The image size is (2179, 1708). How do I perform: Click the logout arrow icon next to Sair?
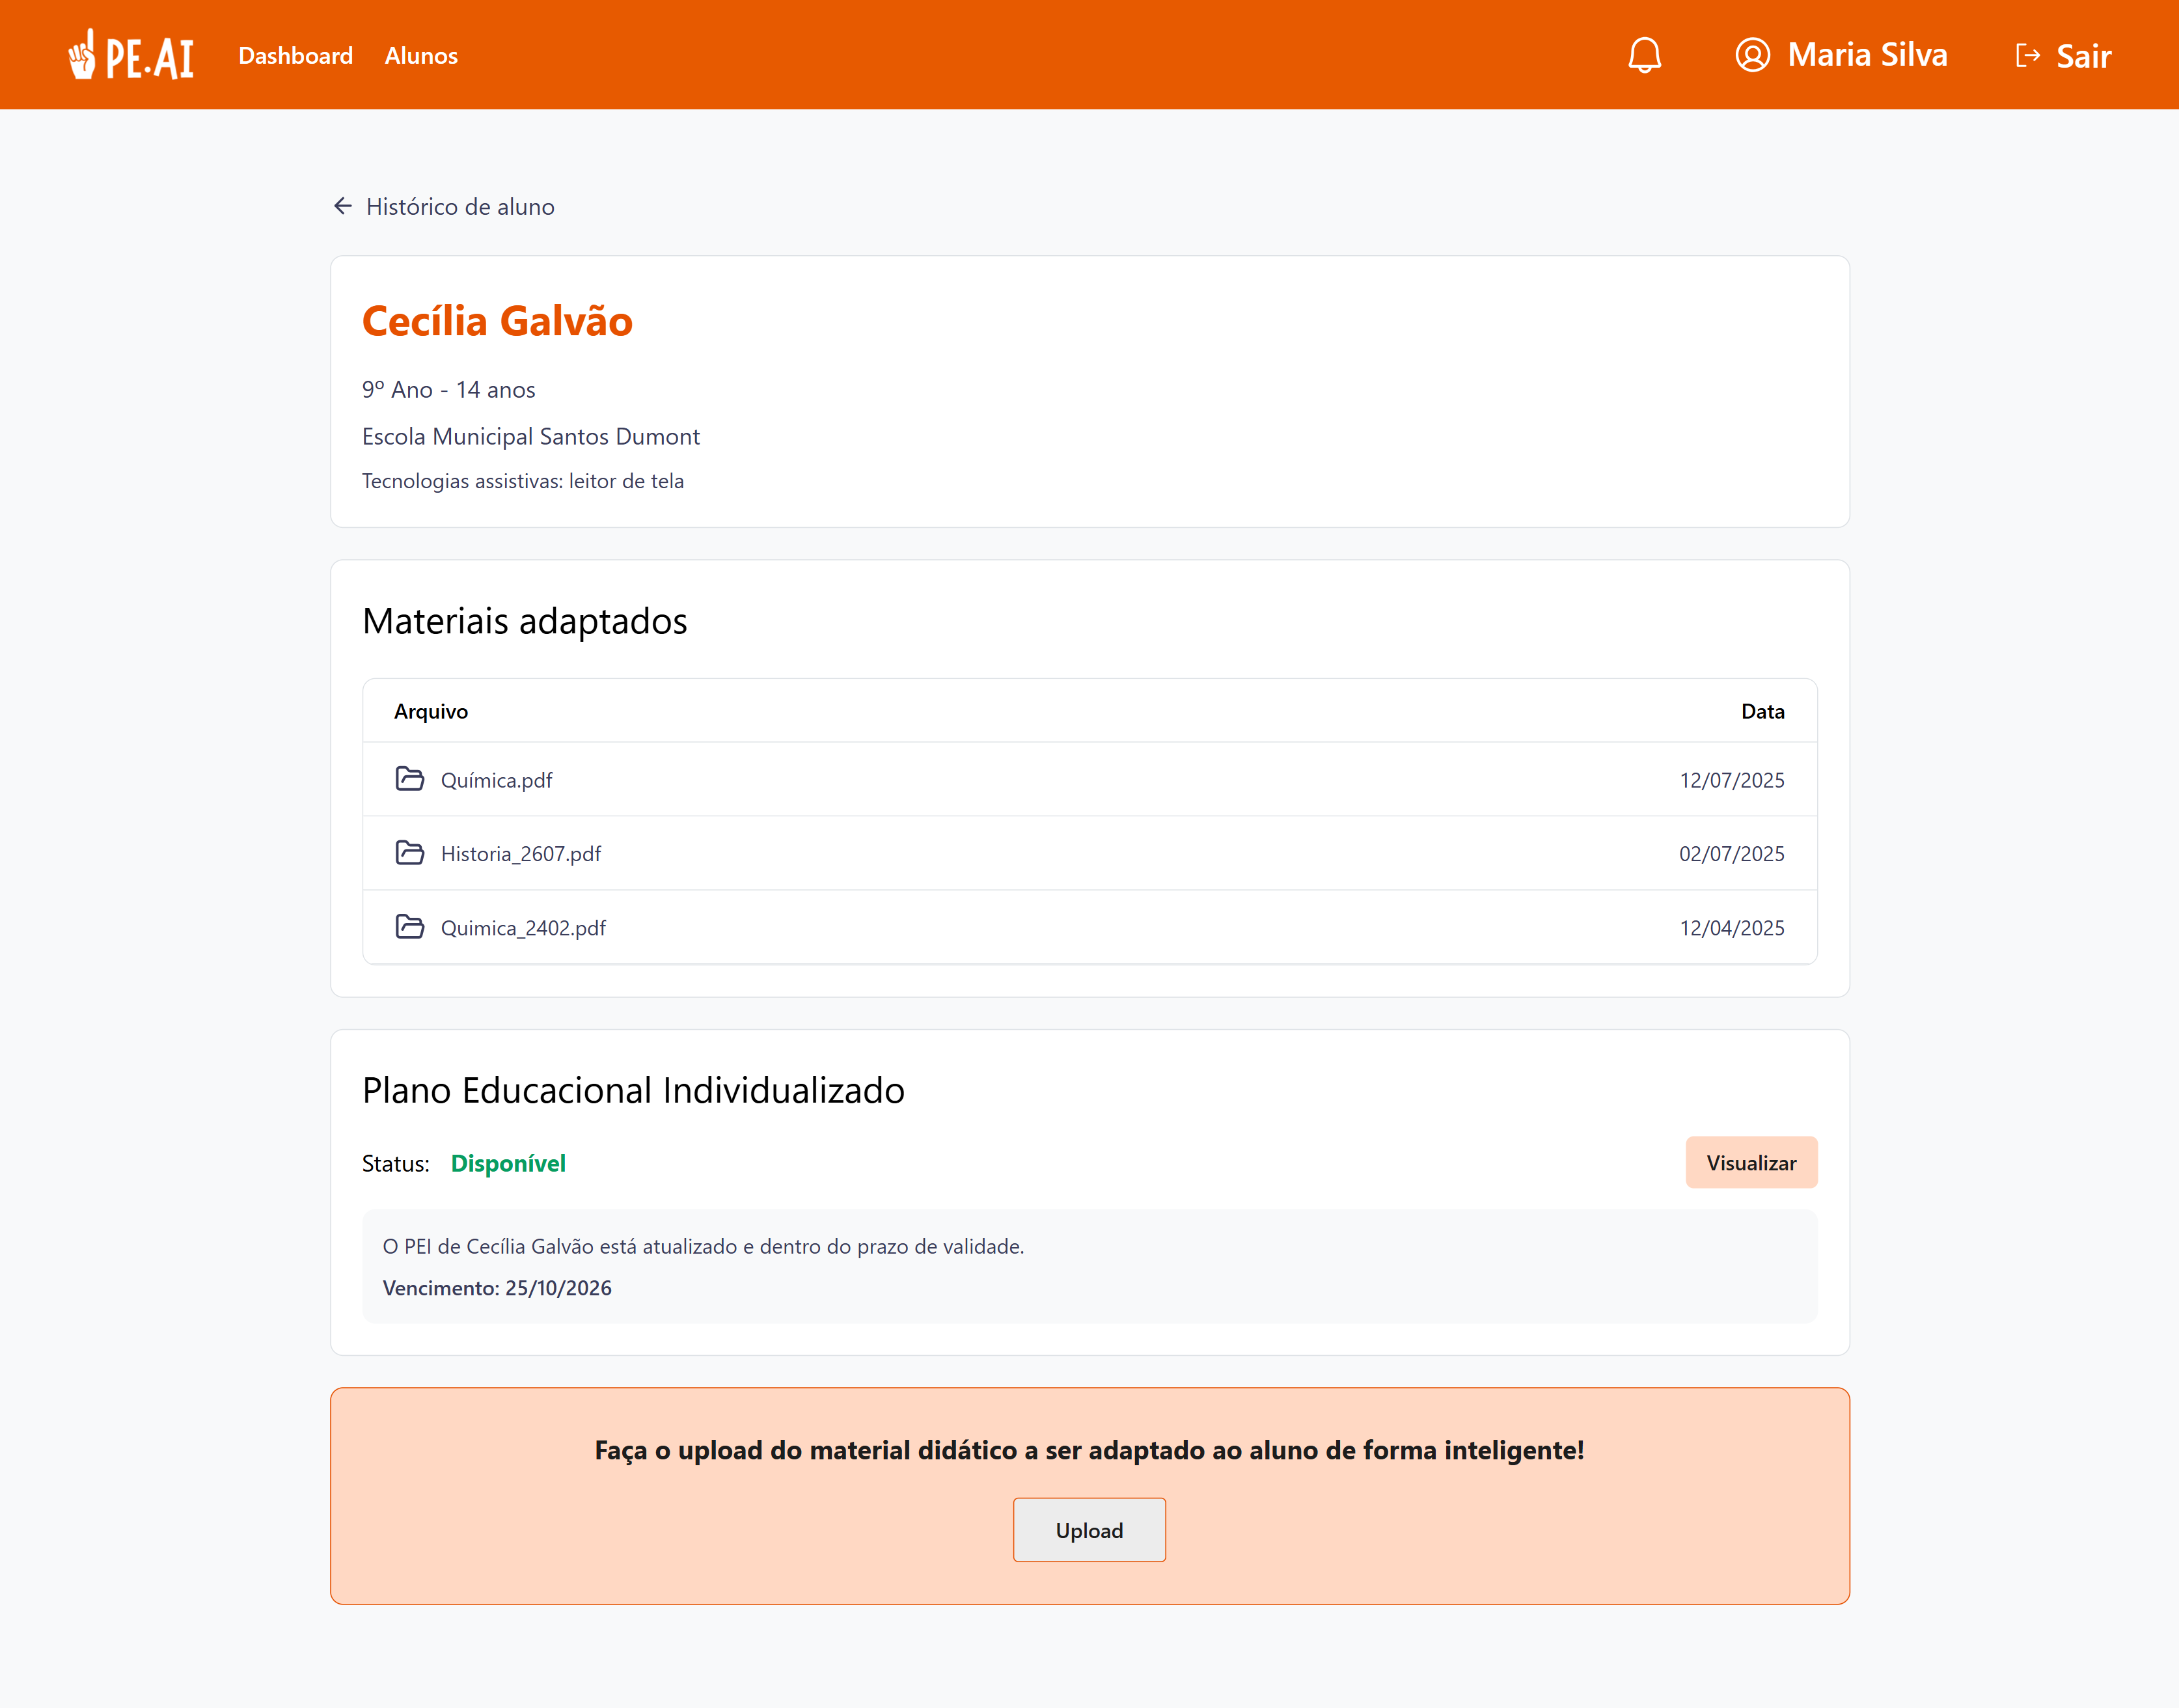pyautogui.click(x=2029, y=55)
